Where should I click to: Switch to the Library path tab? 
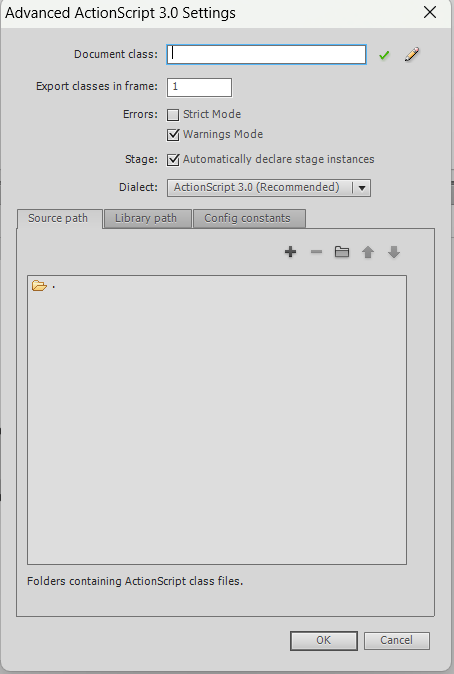pos(147,219)
